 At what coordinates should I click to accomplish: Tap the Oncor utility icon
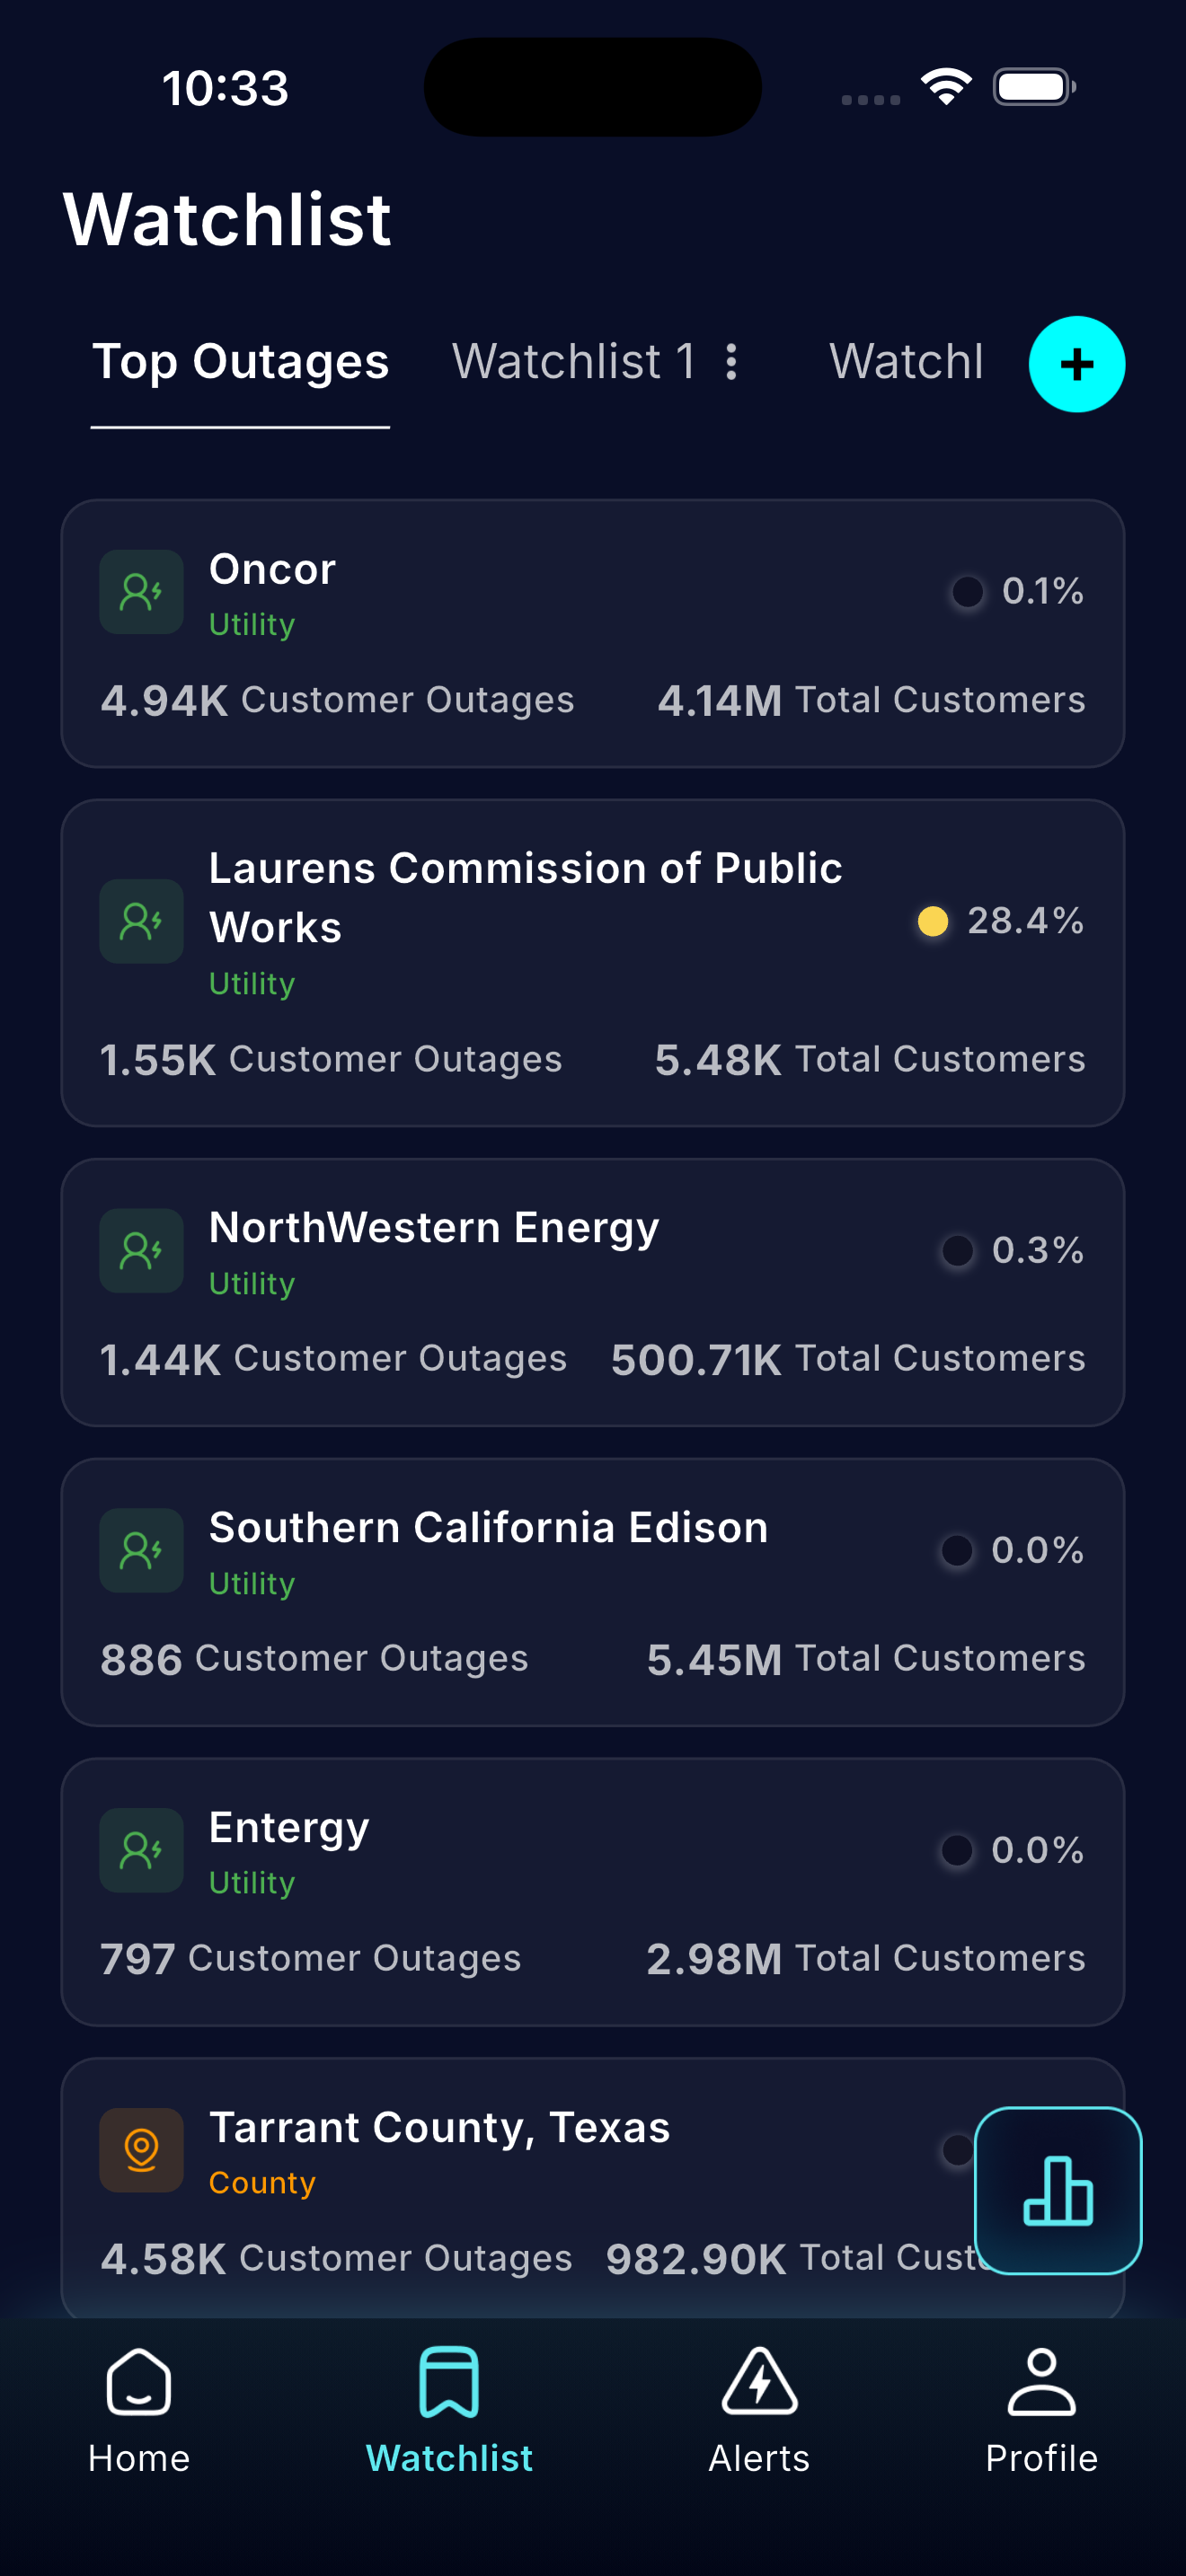141,592
